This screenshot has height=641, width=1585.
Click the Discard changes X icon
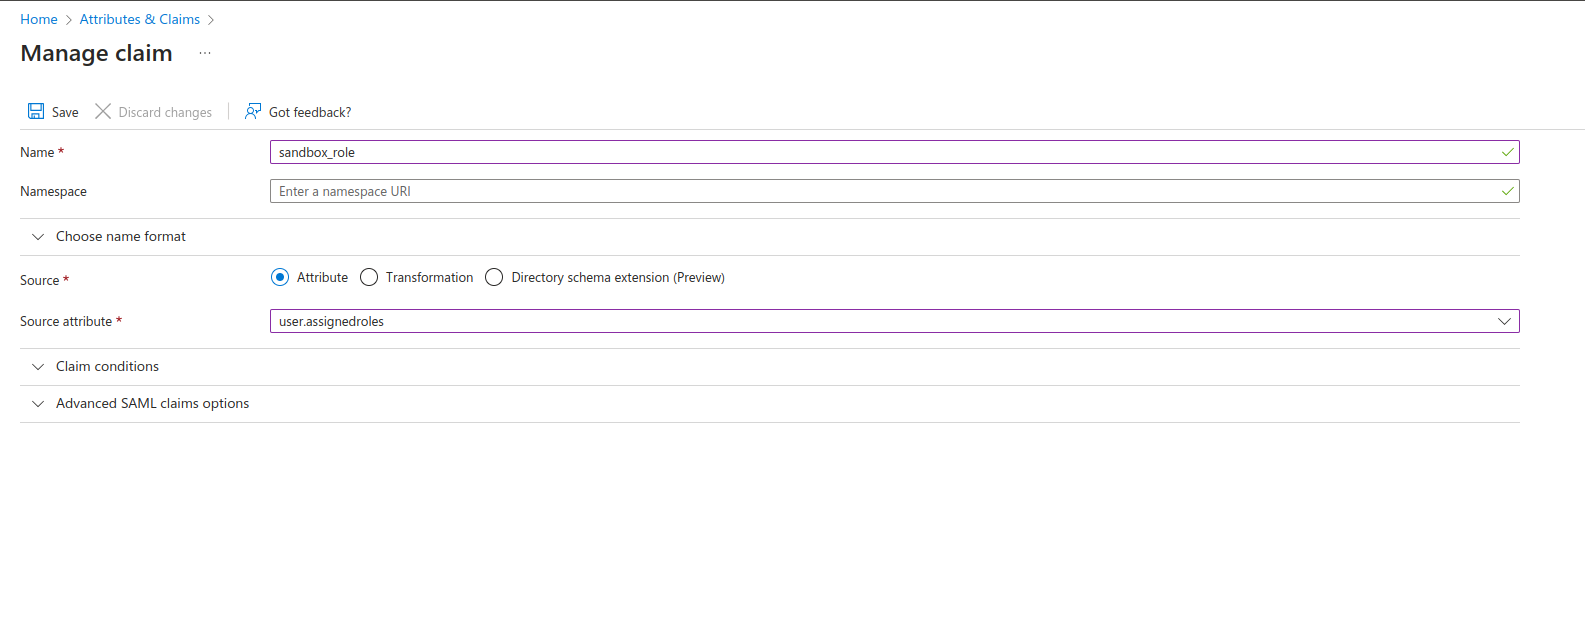pyautogui.click(x=103, y=111)
